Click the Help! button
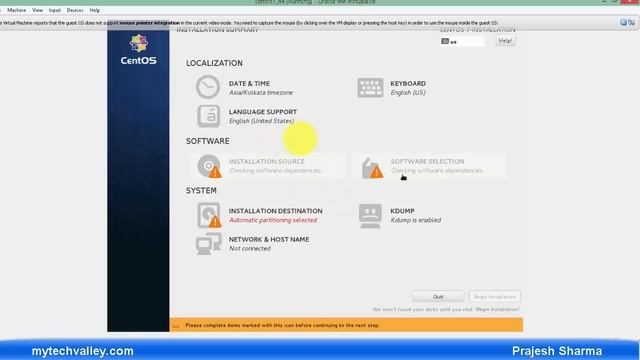 pos(505,41)
